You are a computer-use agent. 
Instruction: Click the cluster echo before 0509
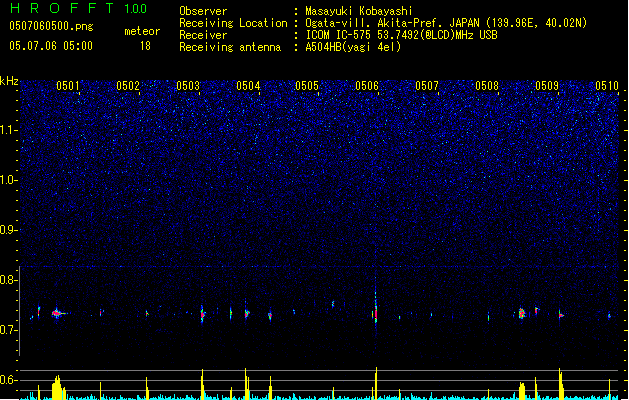click(521, 313)
